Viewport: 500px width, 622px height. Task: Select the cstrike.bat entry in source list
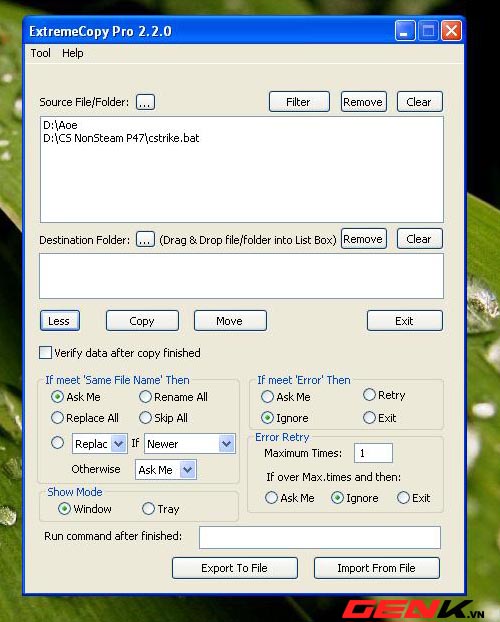pos(121,138)
